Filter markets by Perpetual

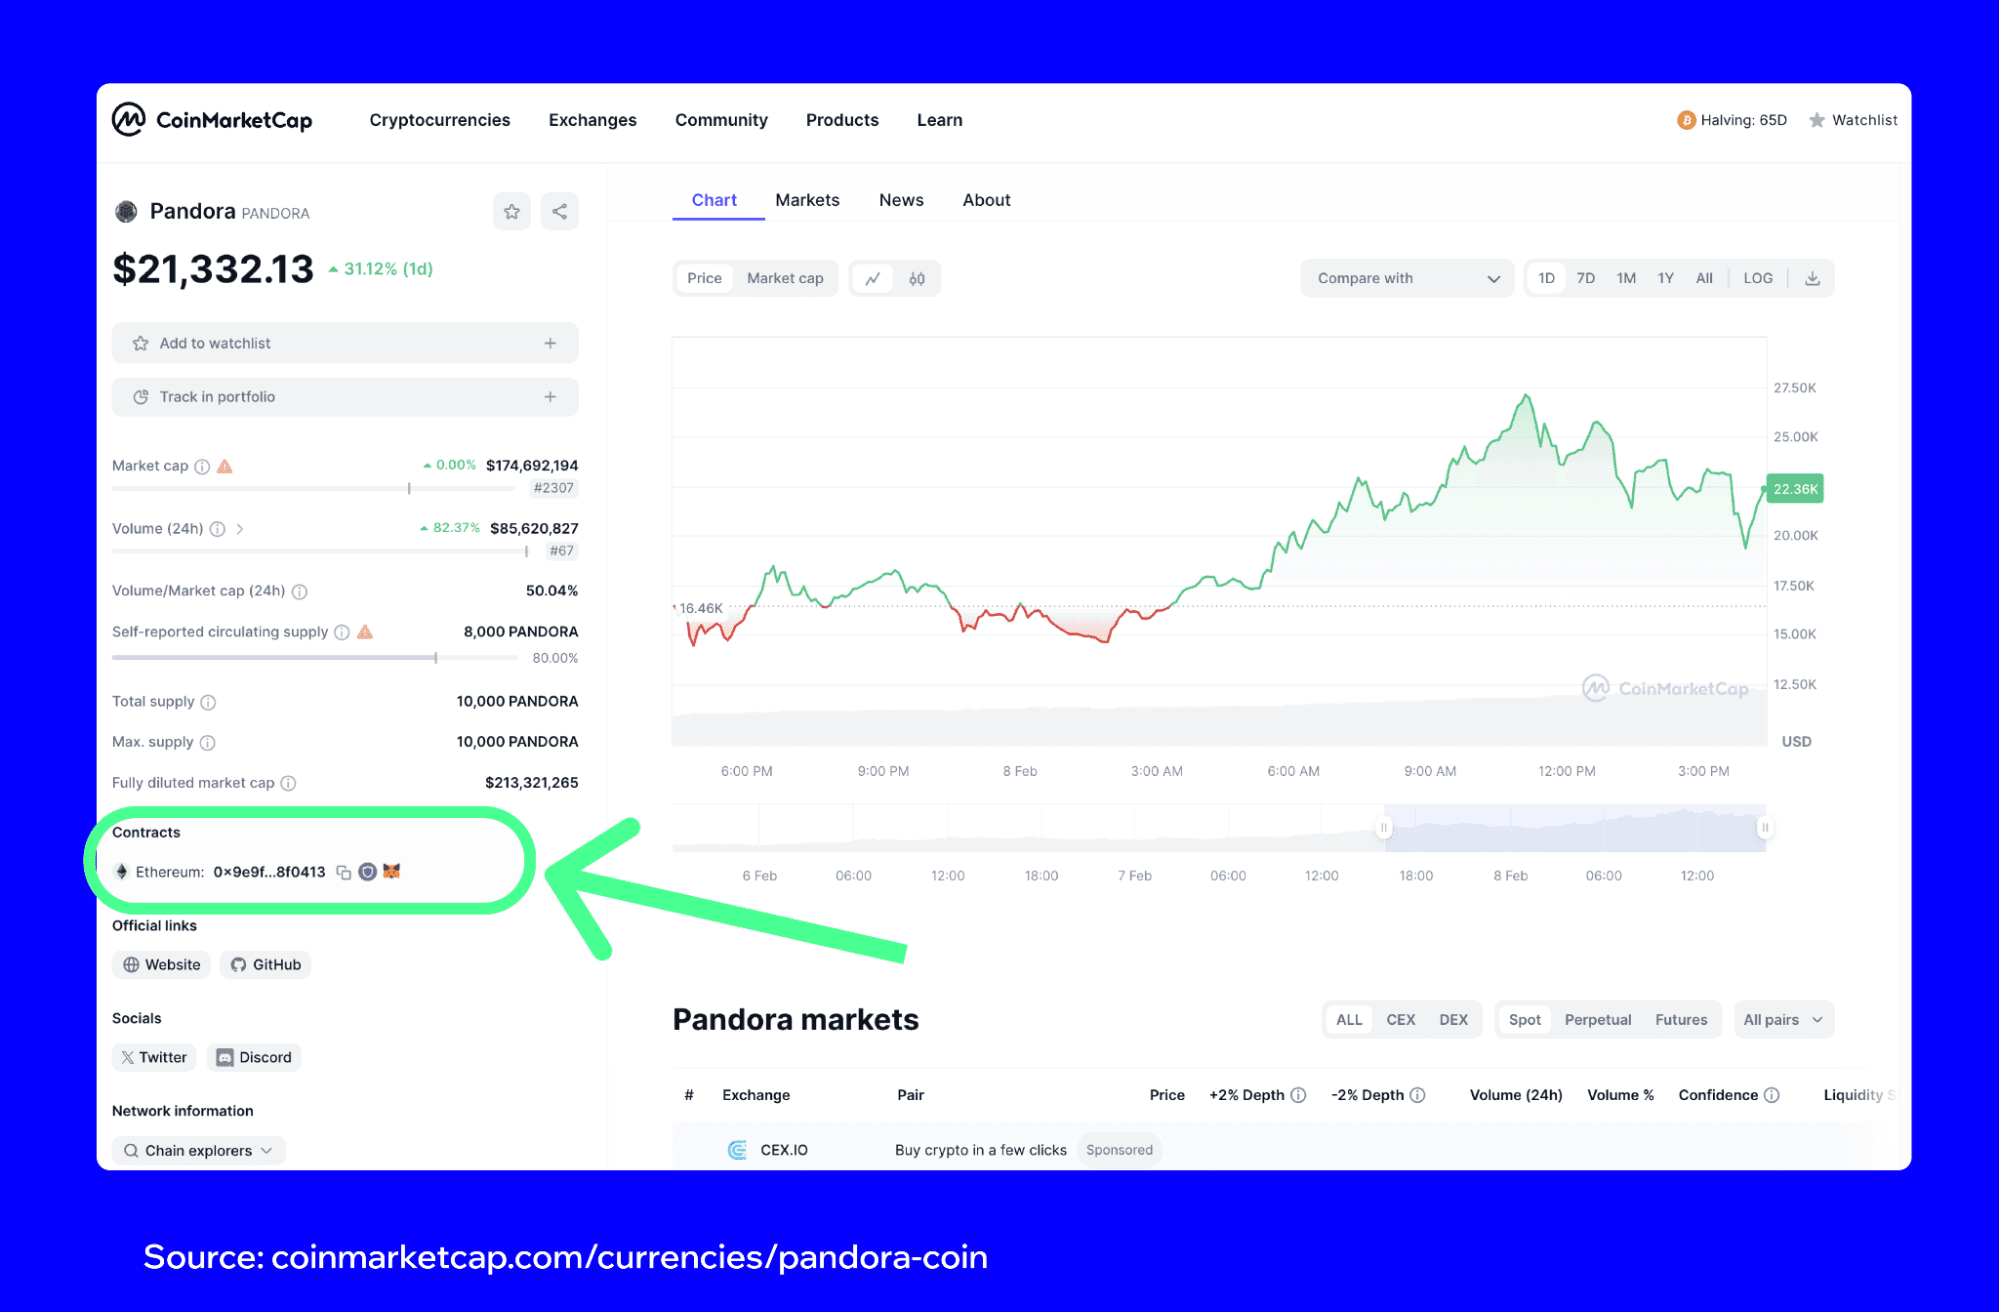click(1597, 1020)
